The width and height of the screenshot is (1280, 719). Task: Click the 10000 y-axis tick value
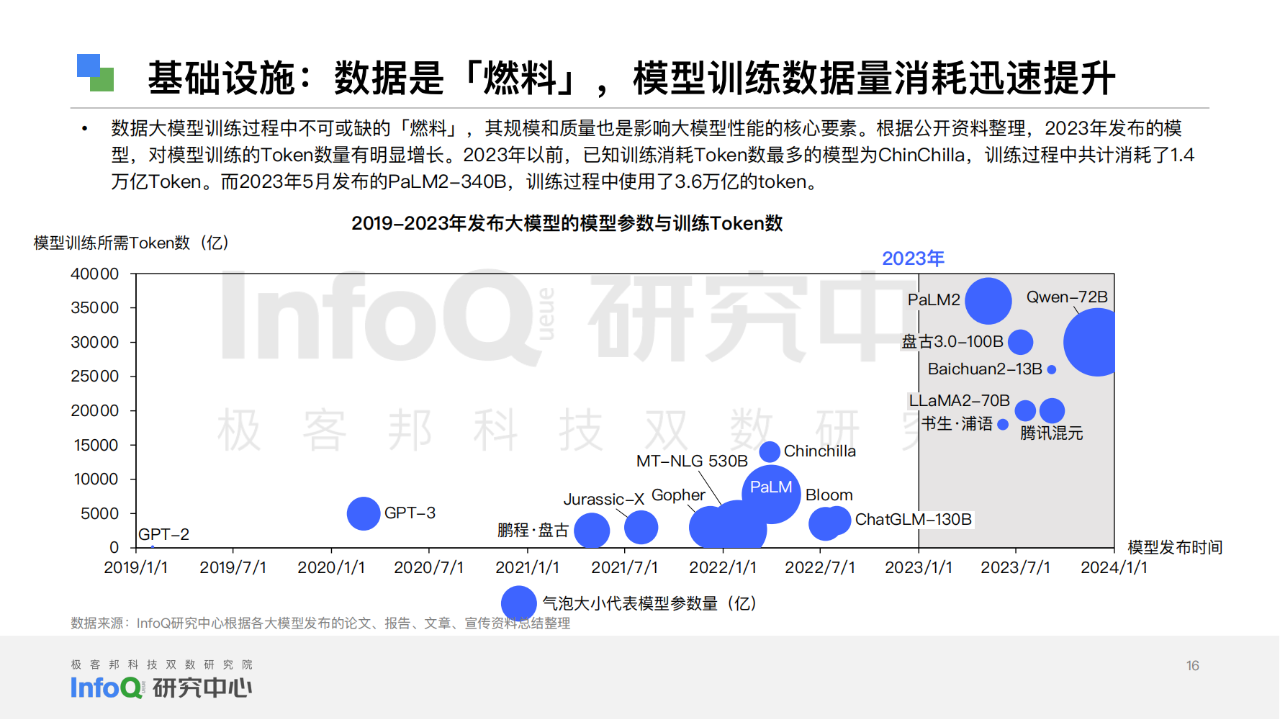(x=97, y=479)
